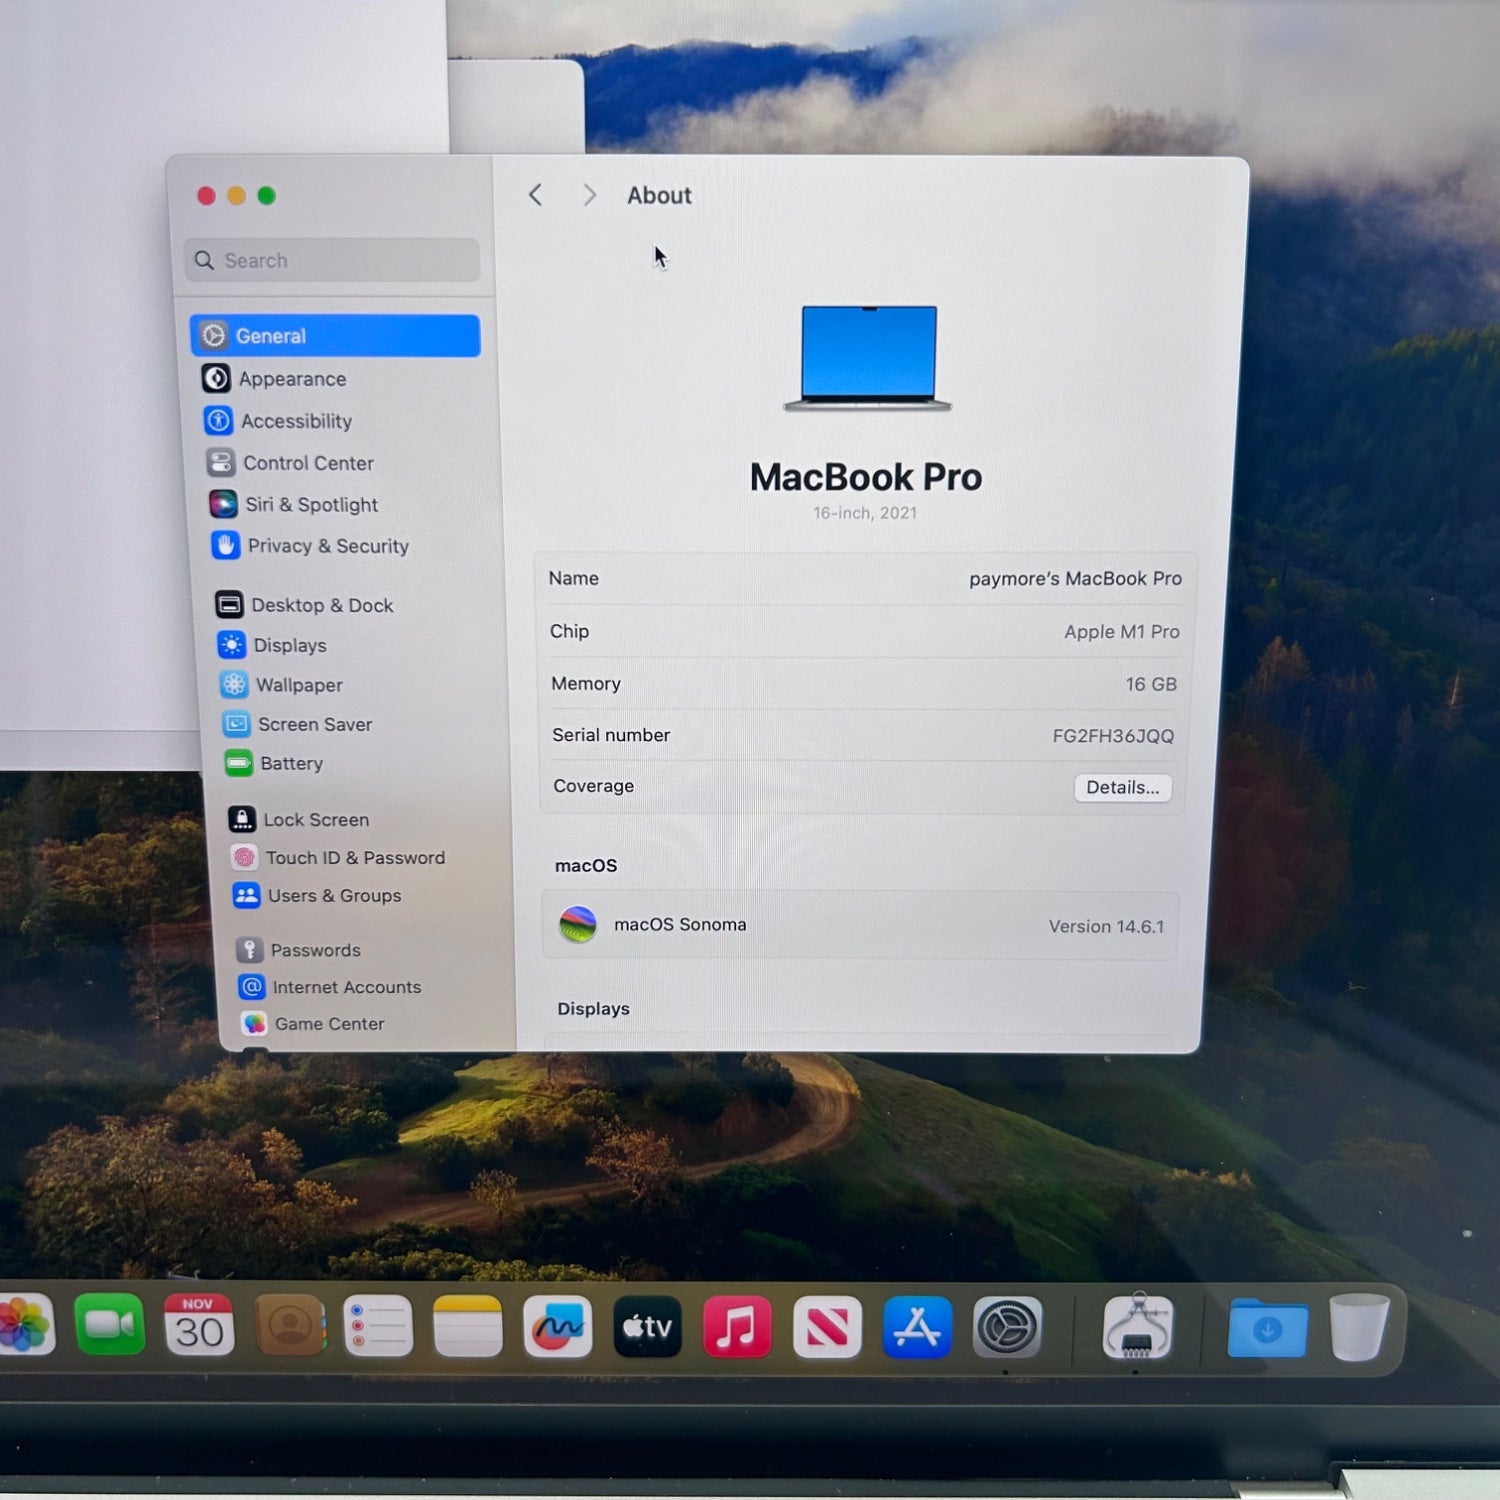Open Control Center settings
Image resolution: width=1500 pixels, height=1500 pixels.
point(307,463)
